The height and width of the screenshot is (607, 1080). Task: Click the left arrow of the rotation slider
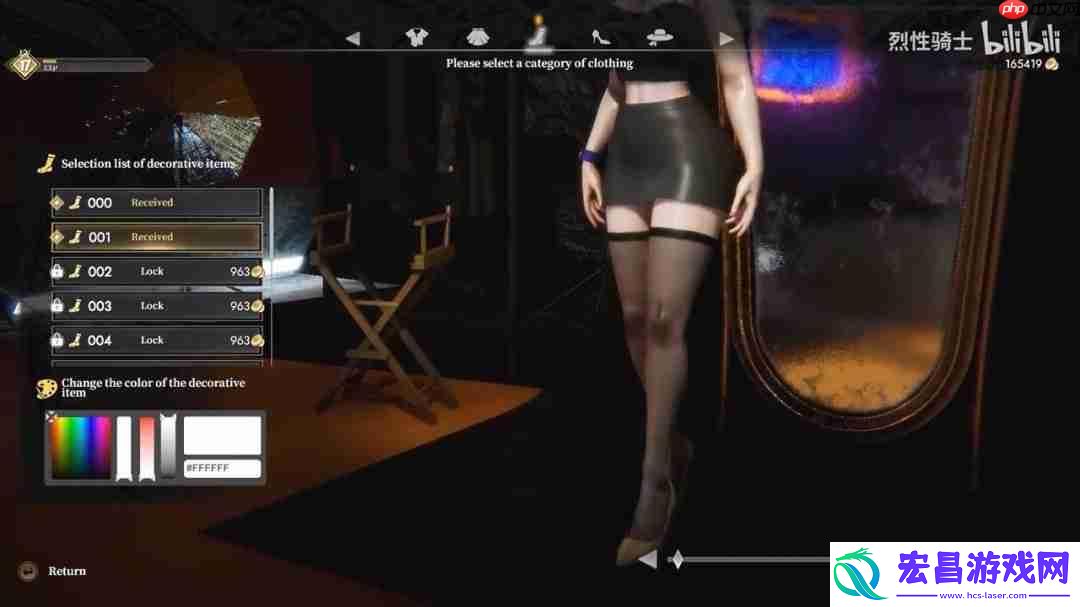click(647, 560)
